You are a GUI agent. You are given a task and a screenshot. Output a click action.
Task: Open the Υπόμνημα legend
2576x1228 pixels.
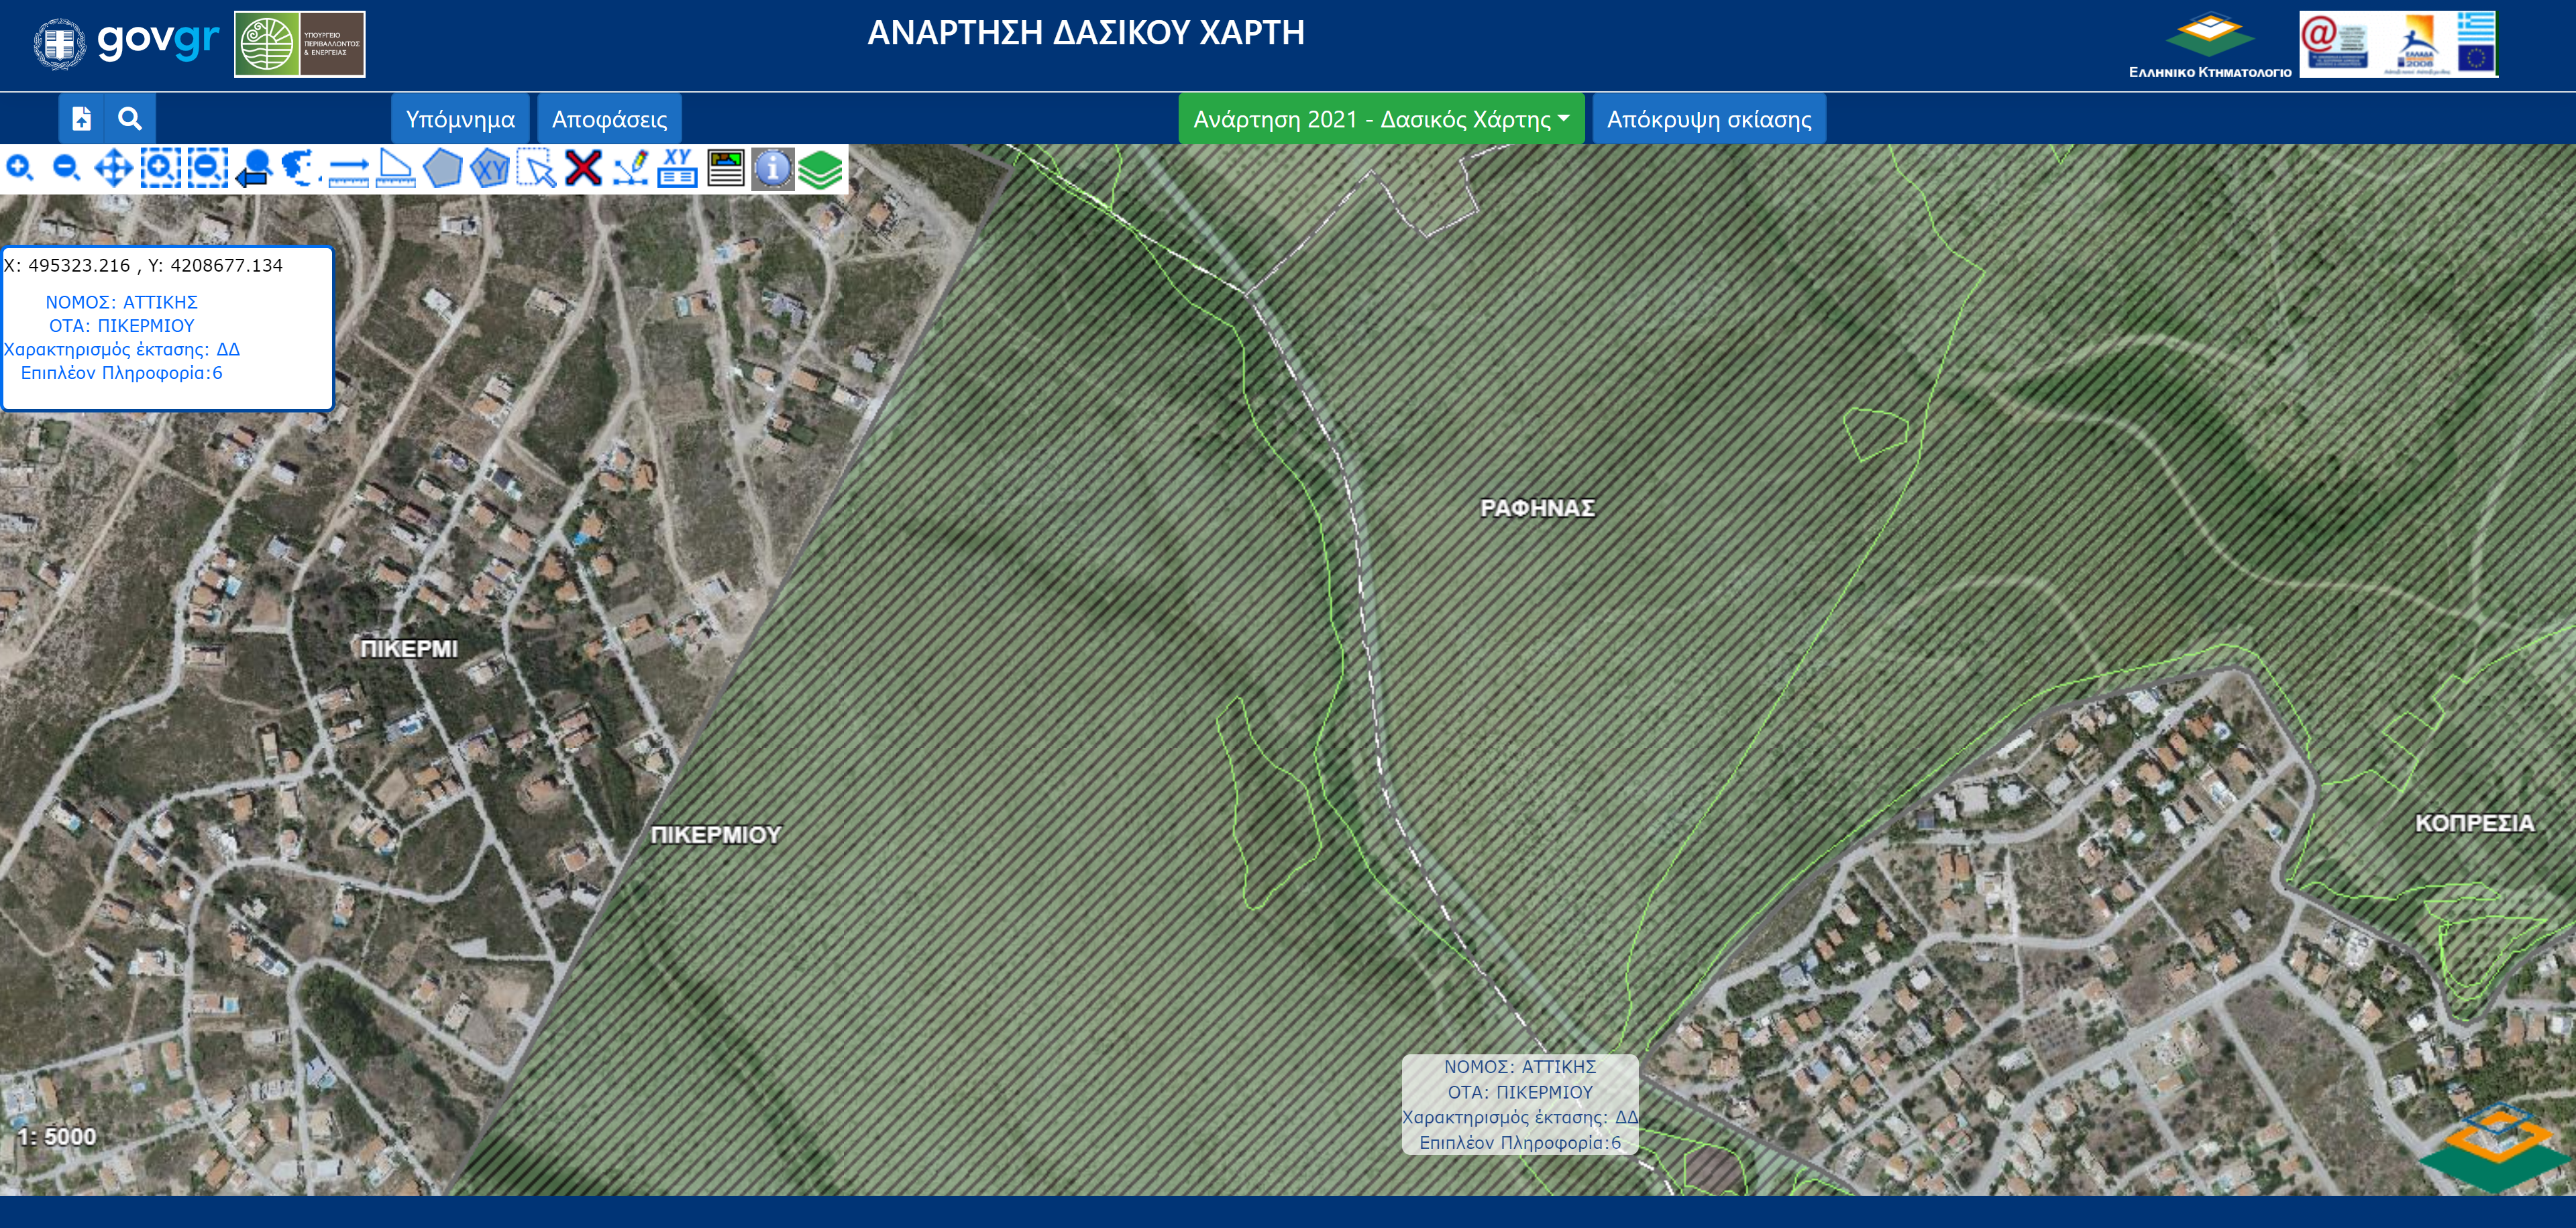[460, 119]
